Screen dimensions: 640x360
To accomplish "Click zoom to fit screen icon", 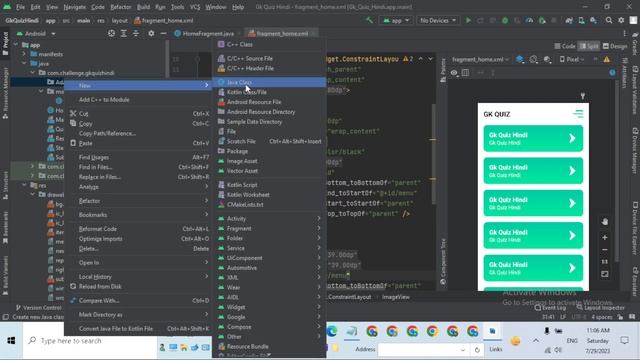I will (604, 274).
